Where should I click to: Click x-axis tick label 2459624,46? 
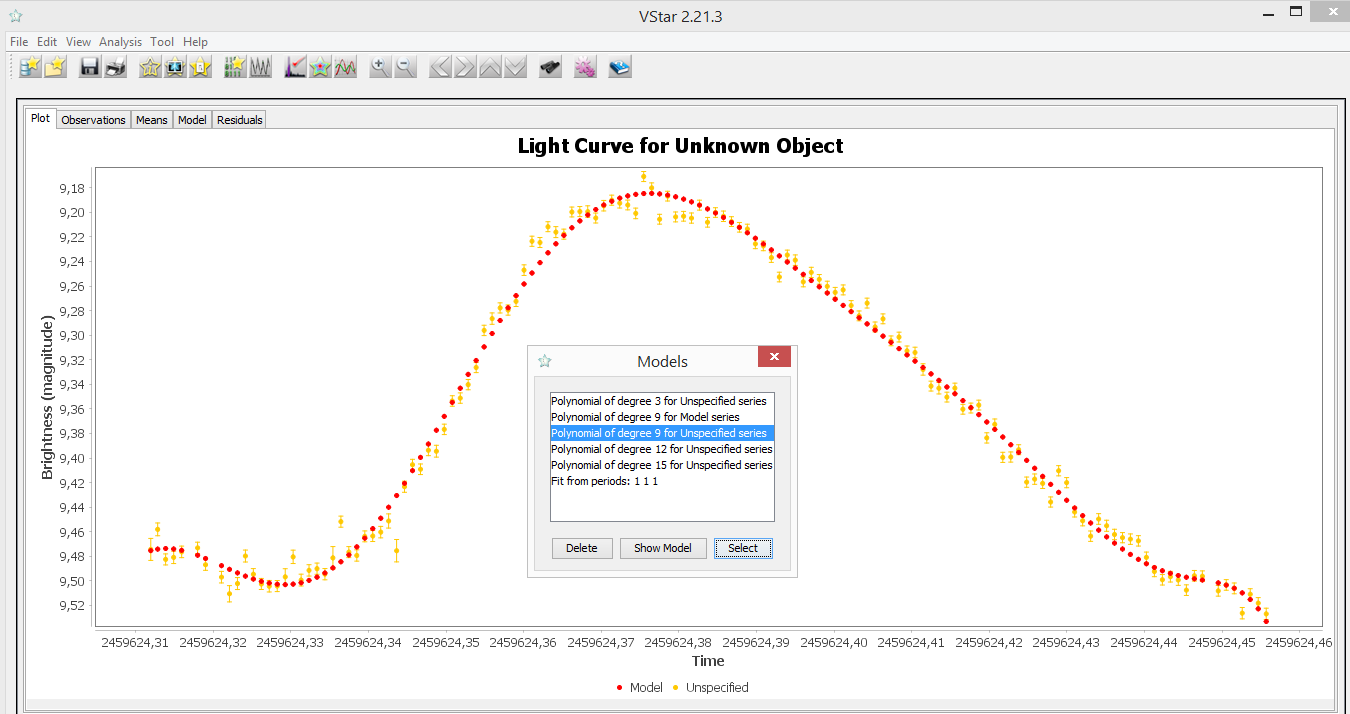[1299, 643]
